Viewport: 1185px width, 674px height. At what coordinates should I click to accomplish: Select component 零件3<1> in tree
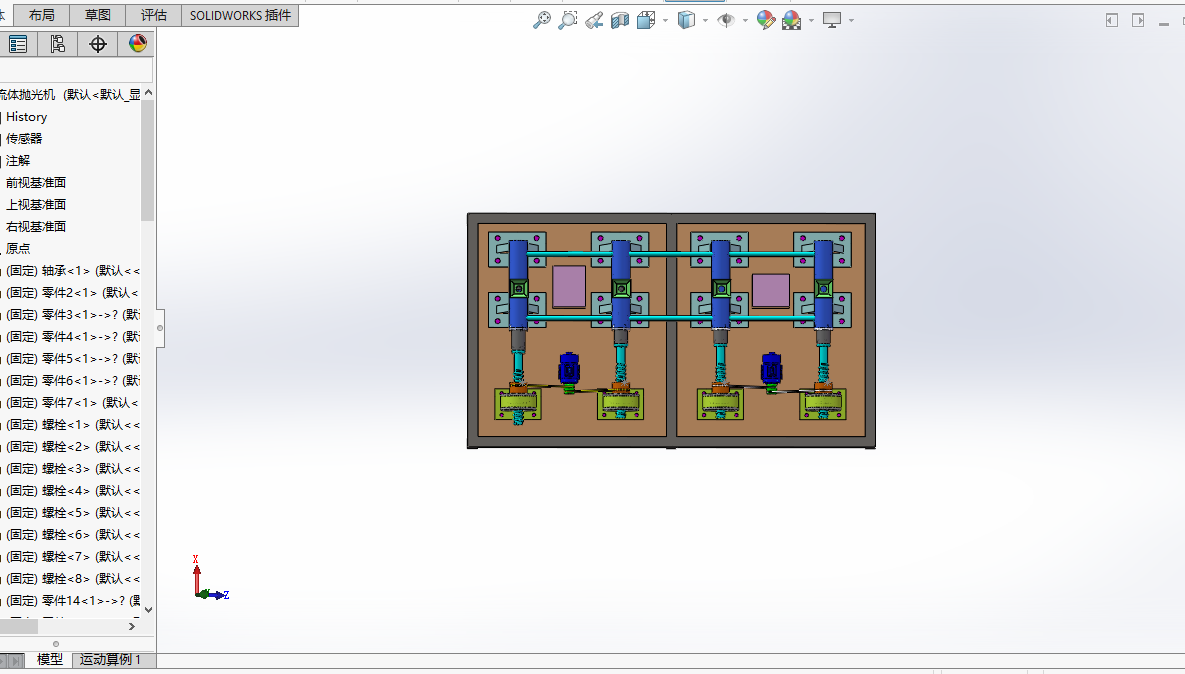pos(73,314)
